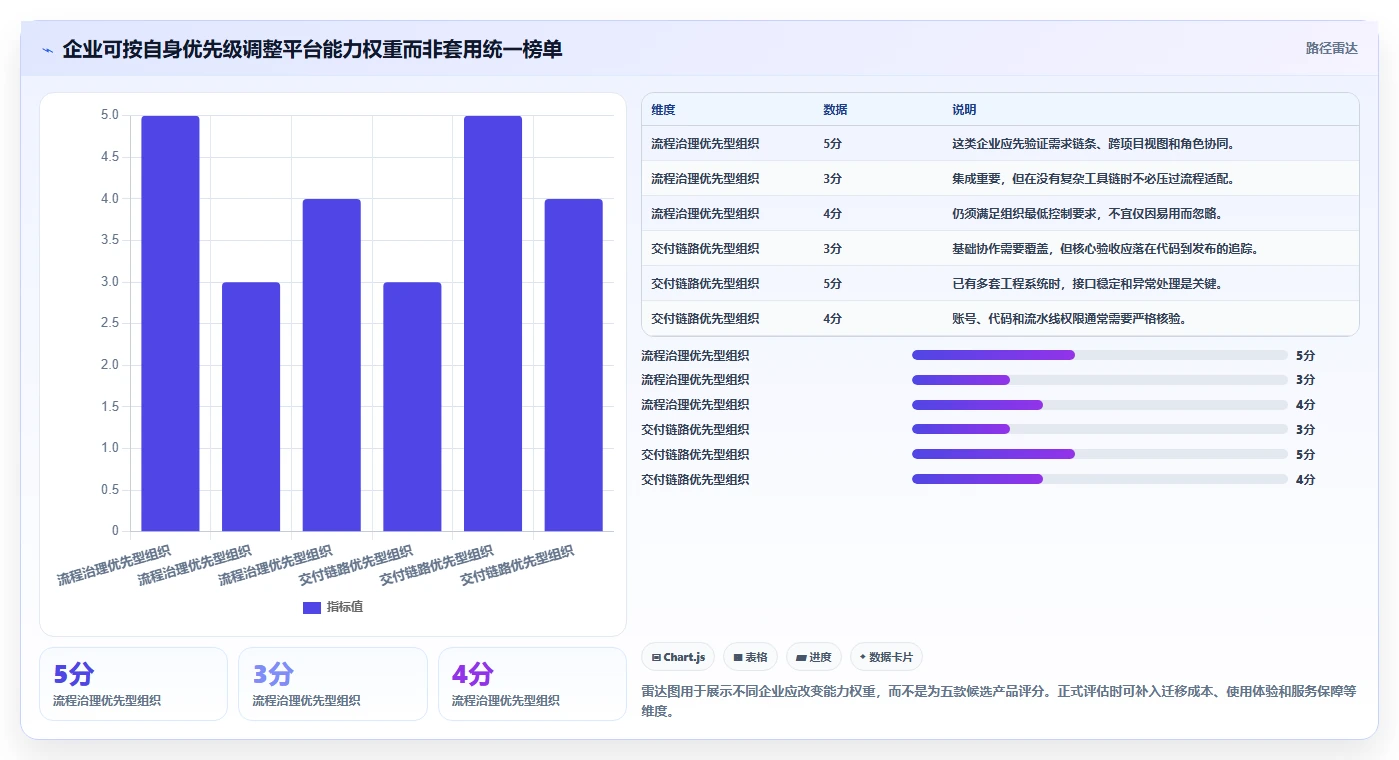Click the 交付链路优先型组织 cell in the 接口稳定 row
The height and width of the screenshot is (760, 1399).
pyautogui.click(x=705, y=284)
